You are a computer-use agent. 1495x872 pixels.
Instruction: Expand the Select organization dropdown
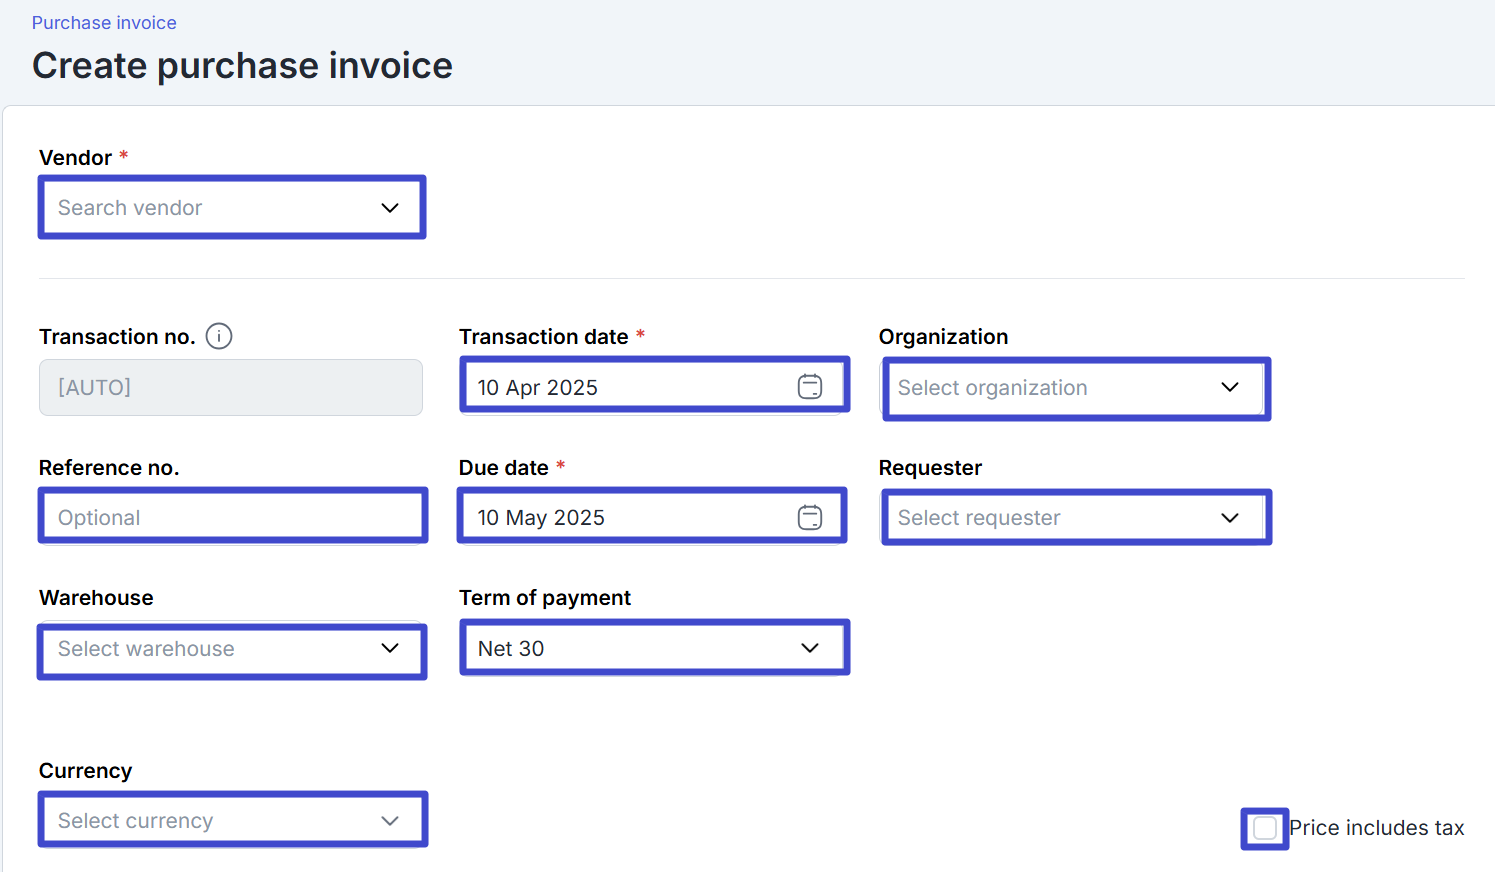point(1076,388)
